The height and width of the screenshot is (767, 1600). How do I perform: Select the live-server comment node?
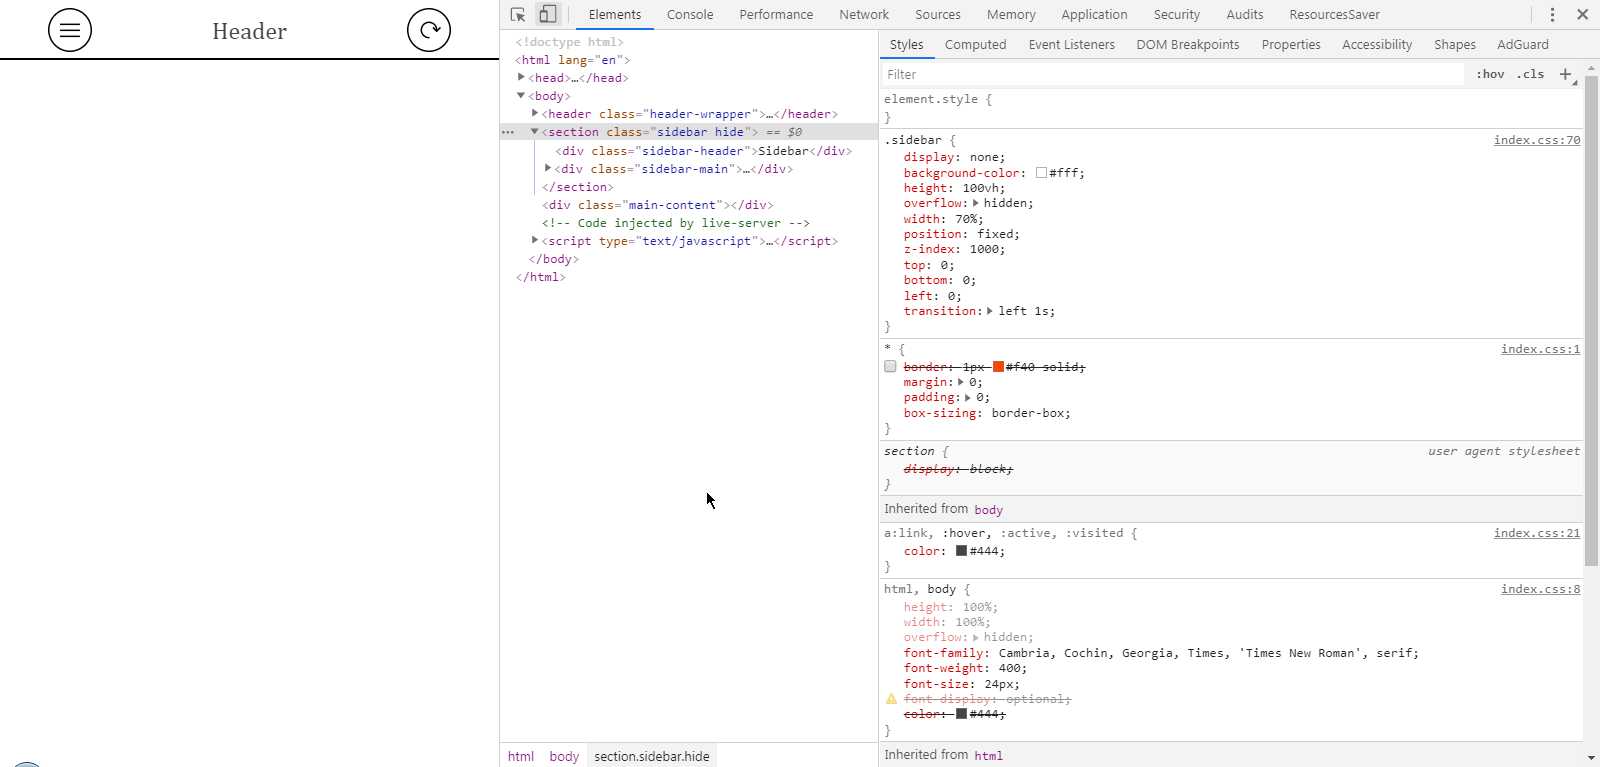tap(676, 223)
